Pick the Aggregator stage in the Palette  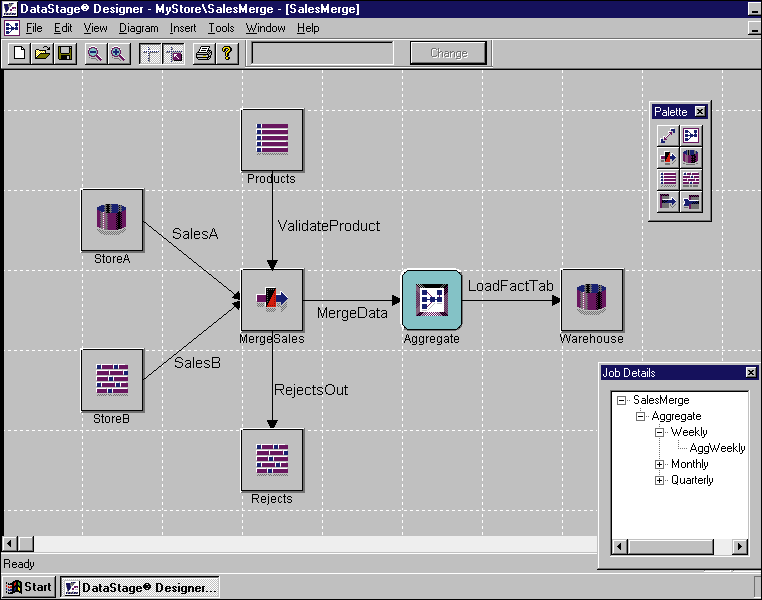pyautogui.click(x=691, y=135)
